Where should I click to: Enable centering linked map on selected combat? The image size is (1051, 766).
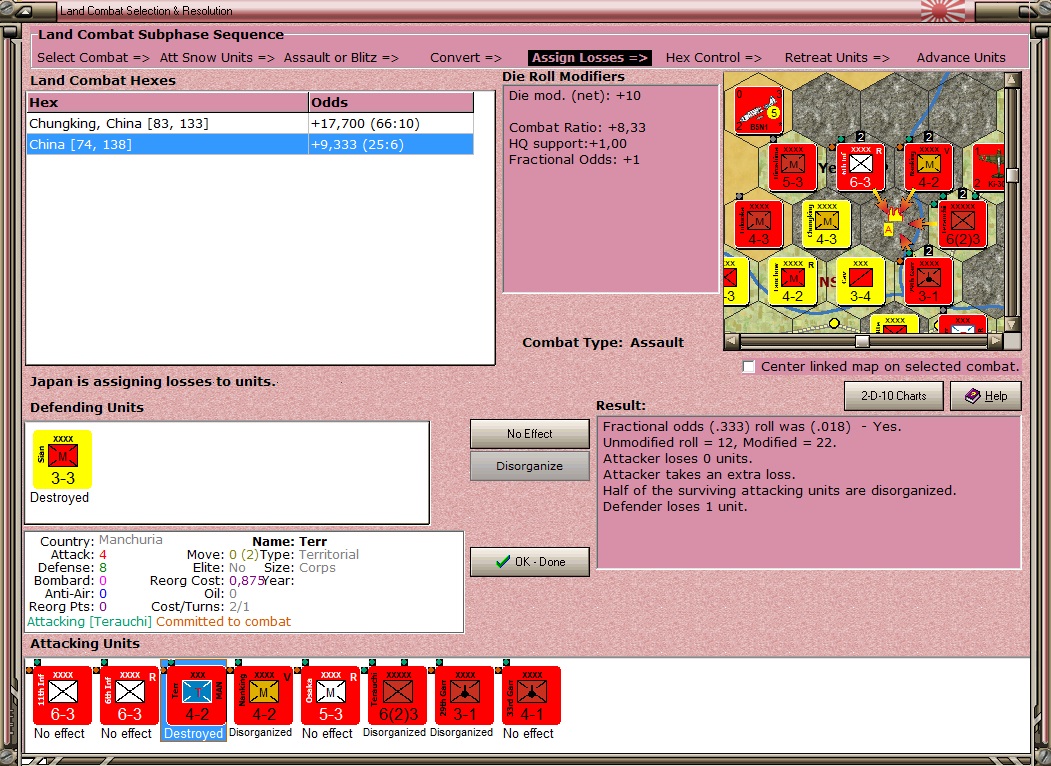coord(749,367)
